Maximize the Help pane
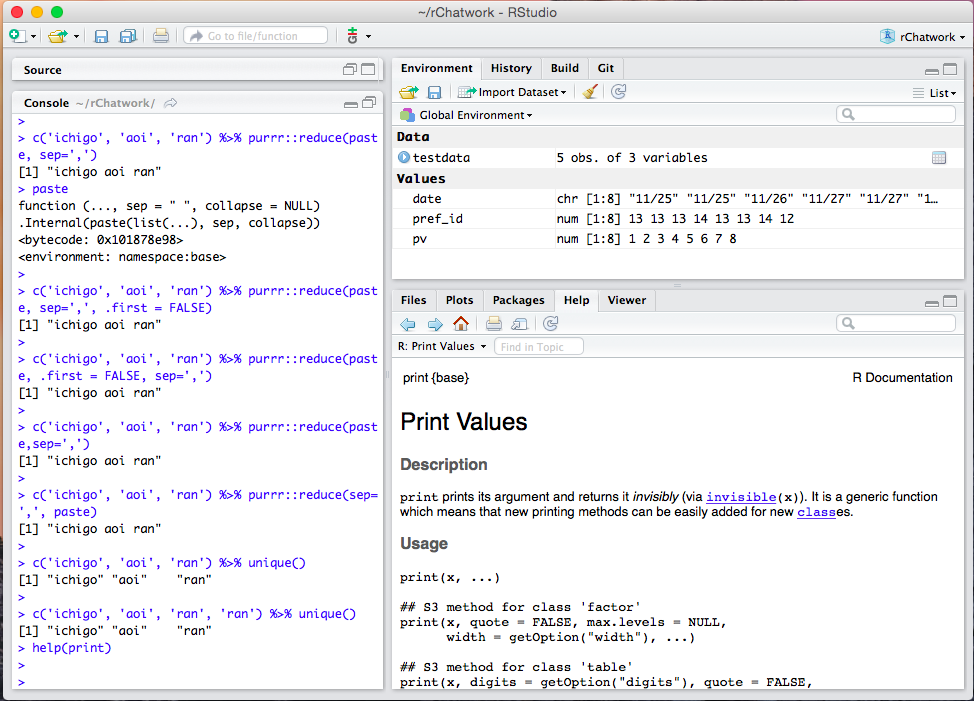This screenshot has width=974, height=701. [950, 301]
